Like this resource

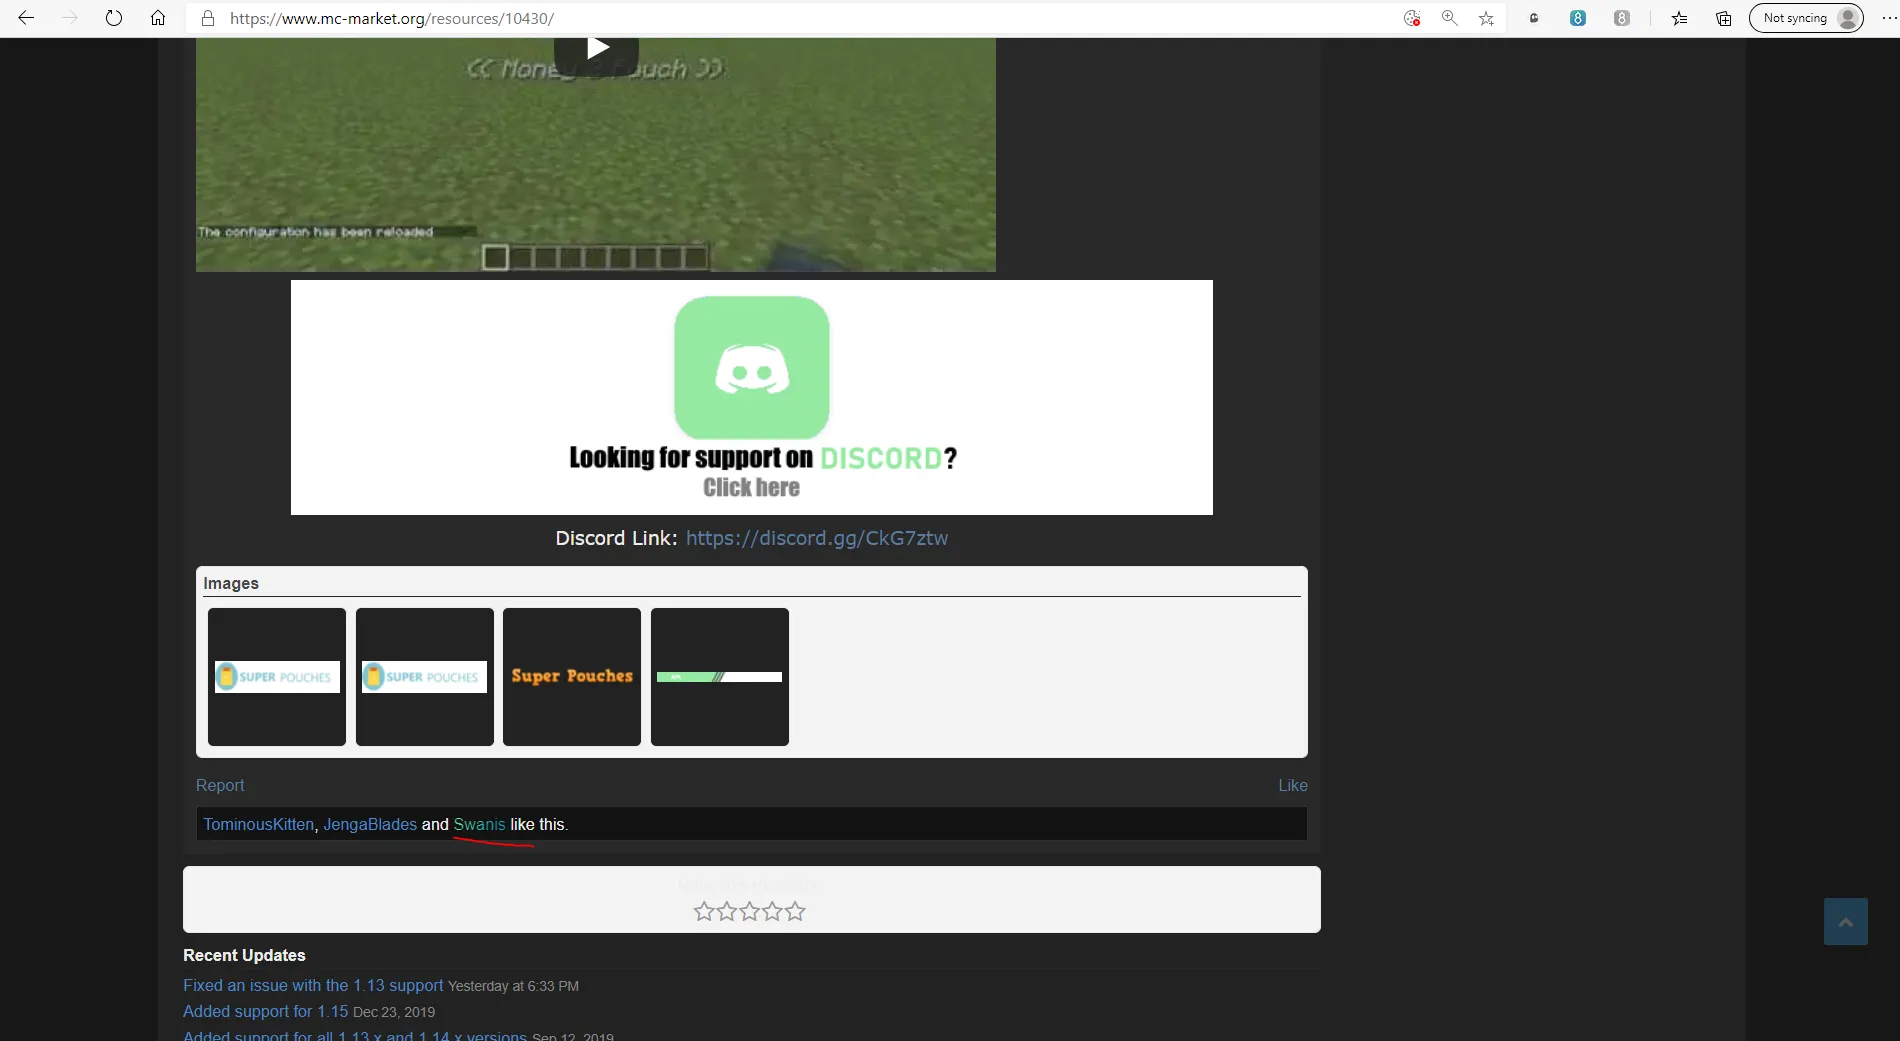pos(1292,785)
